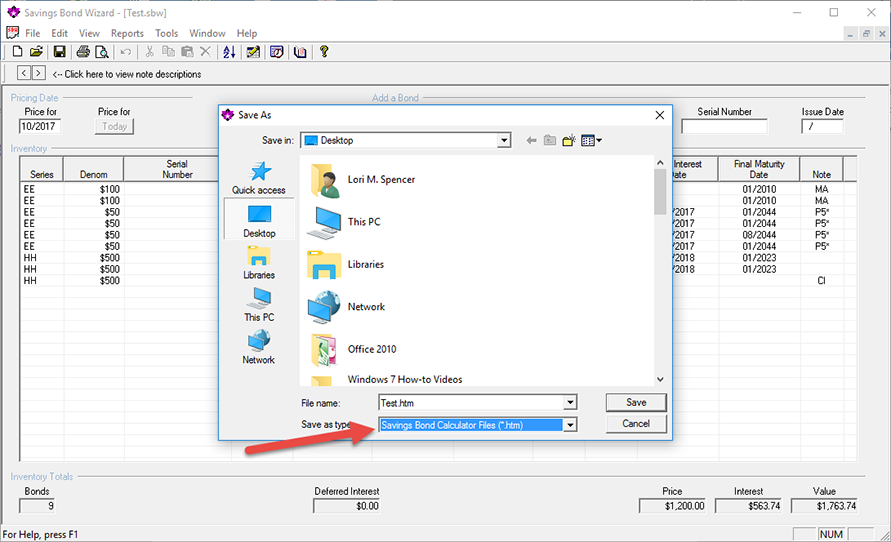Open the Help menu
Image resolution: width=891 pixels, height=542 pixels.
coord(247,34)
